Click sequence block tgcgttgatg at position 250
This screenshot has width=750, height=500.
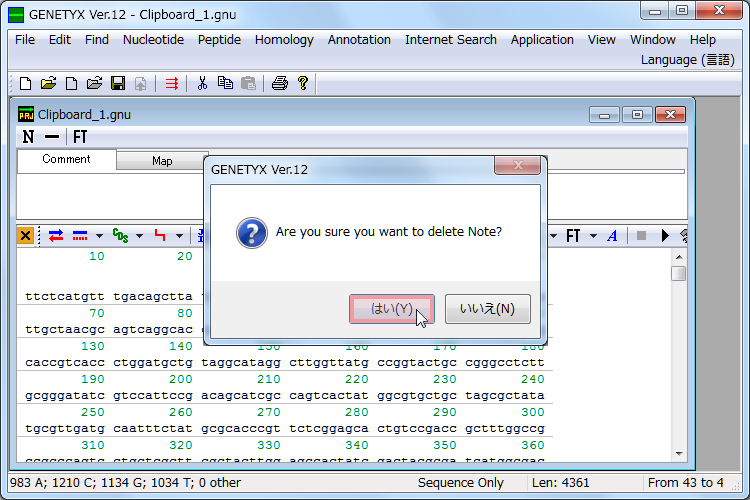(x=65, y=429)
